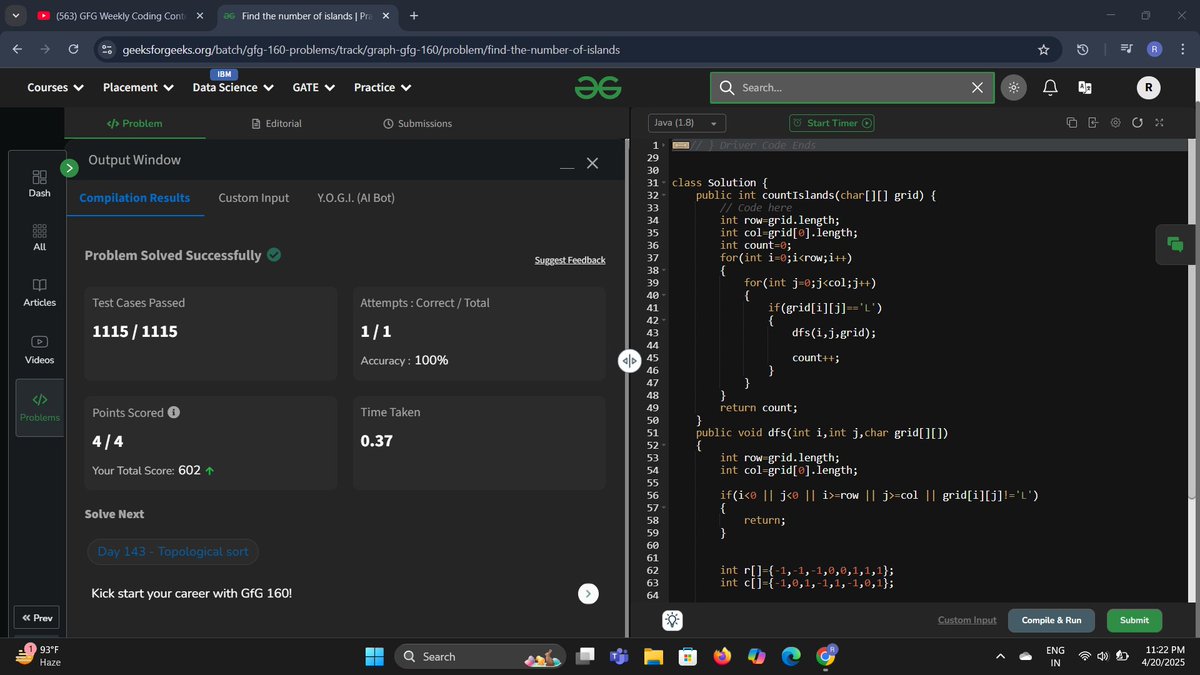1200x675 pixels.
Task: Click Compile & Run
Action: click(1051, 620)
